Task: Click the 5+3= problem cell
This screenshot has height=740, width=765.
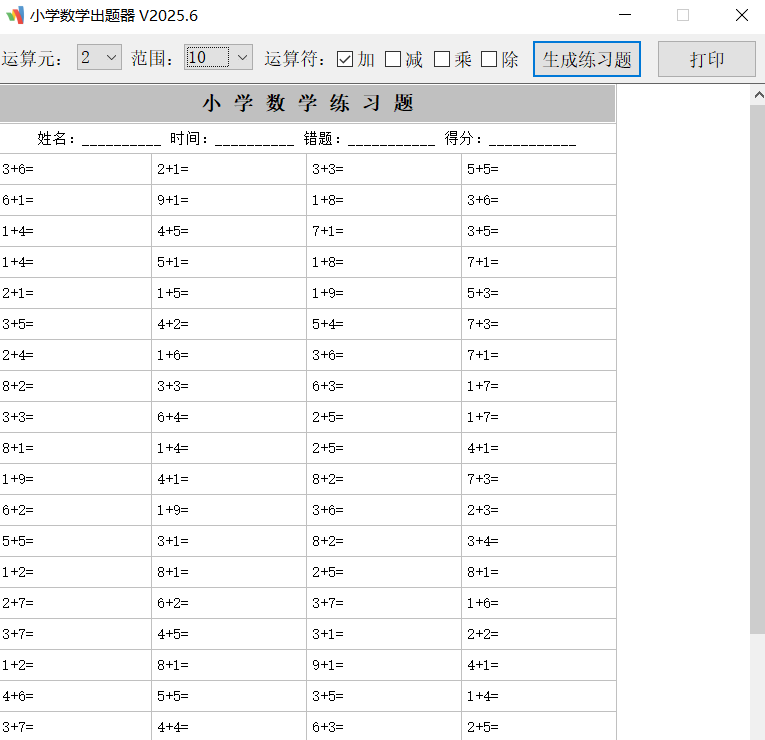Action: point(539,293)
